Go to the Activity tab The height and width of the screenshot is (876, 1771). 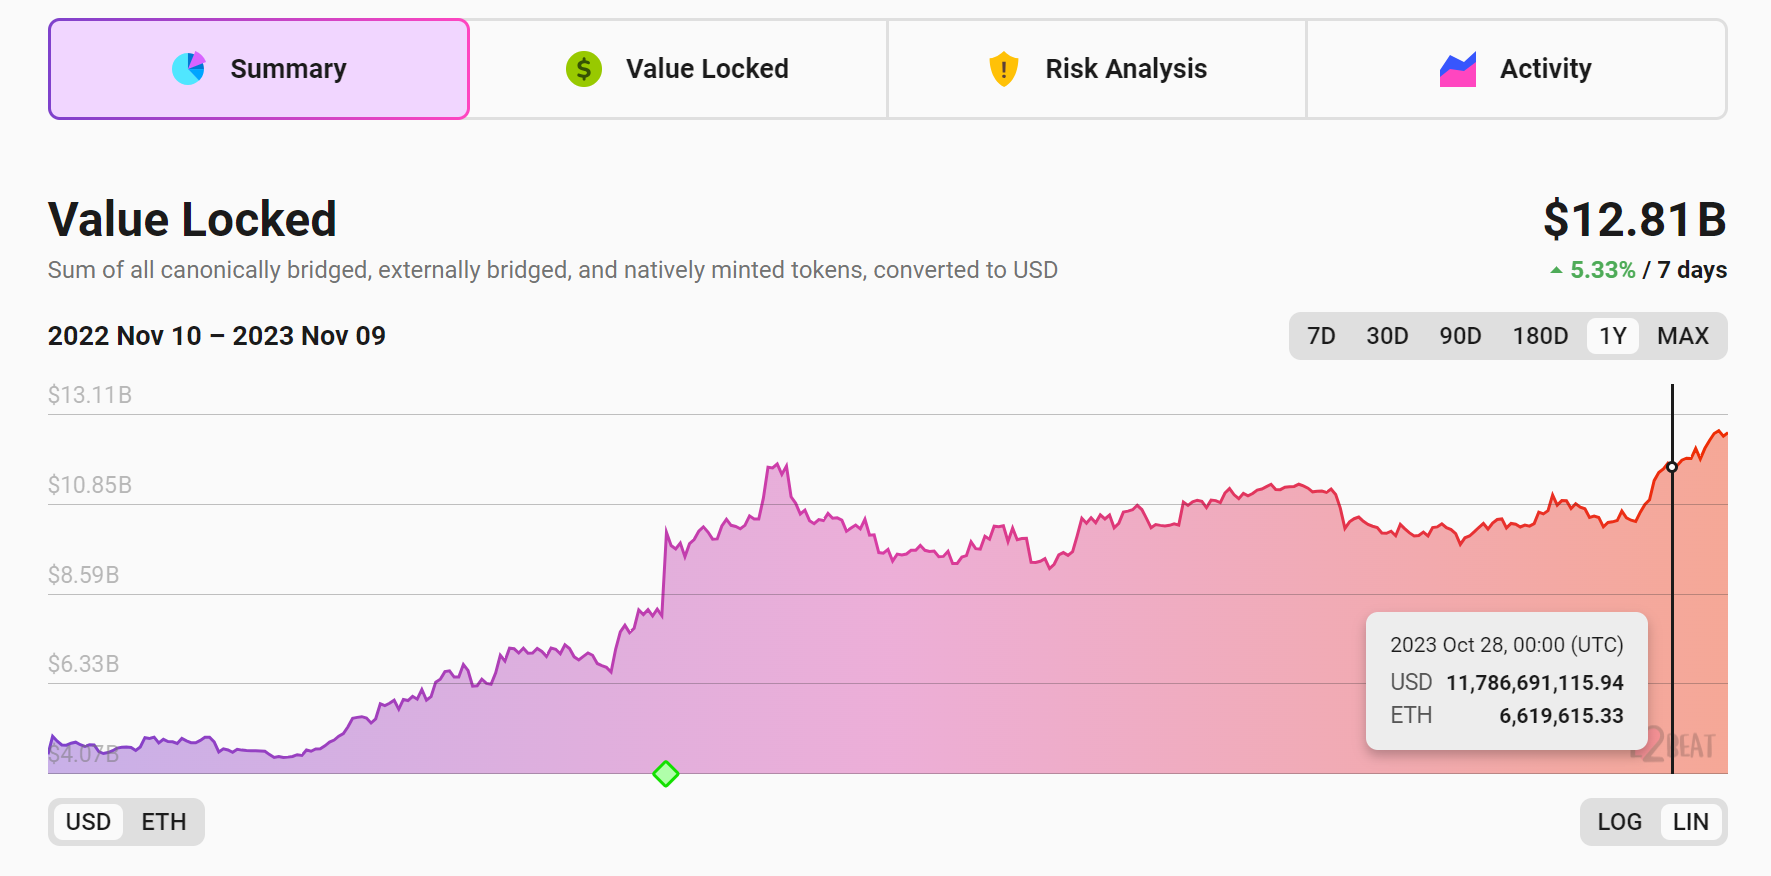point(1516,69)
